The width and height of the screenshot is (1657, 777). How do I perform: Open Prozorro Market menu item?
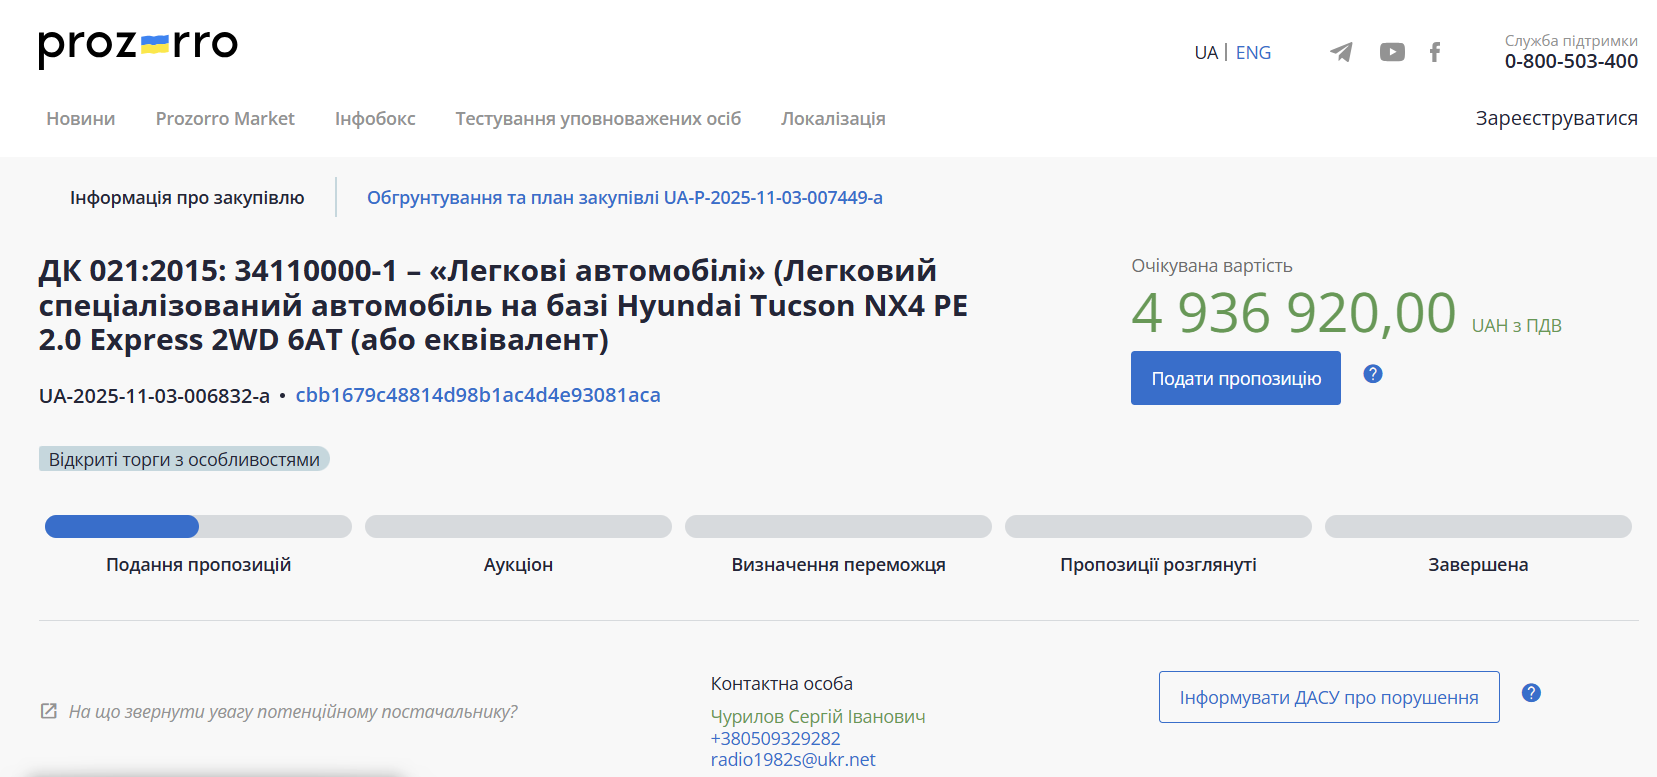(225, 119)
